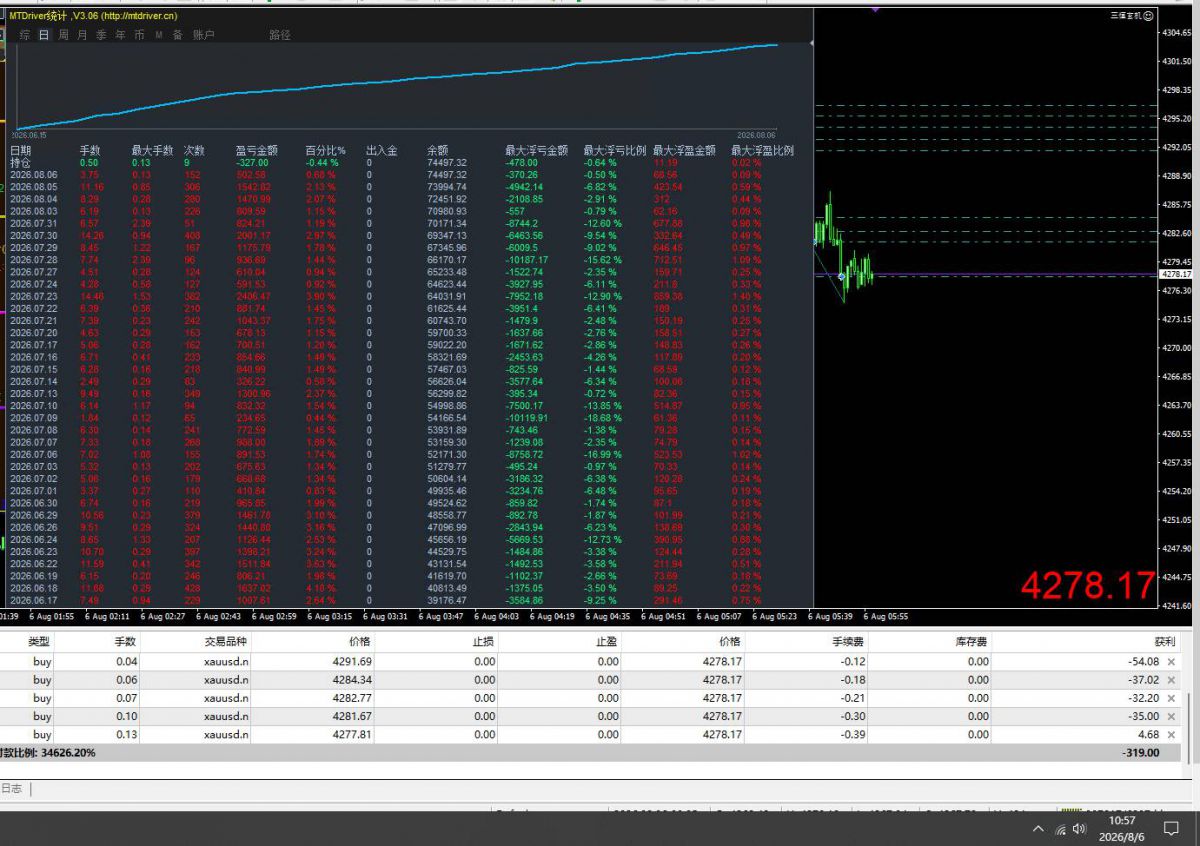Open the notification center icon
Viewport: 1200px width, 846px height.
(1171, 829)
